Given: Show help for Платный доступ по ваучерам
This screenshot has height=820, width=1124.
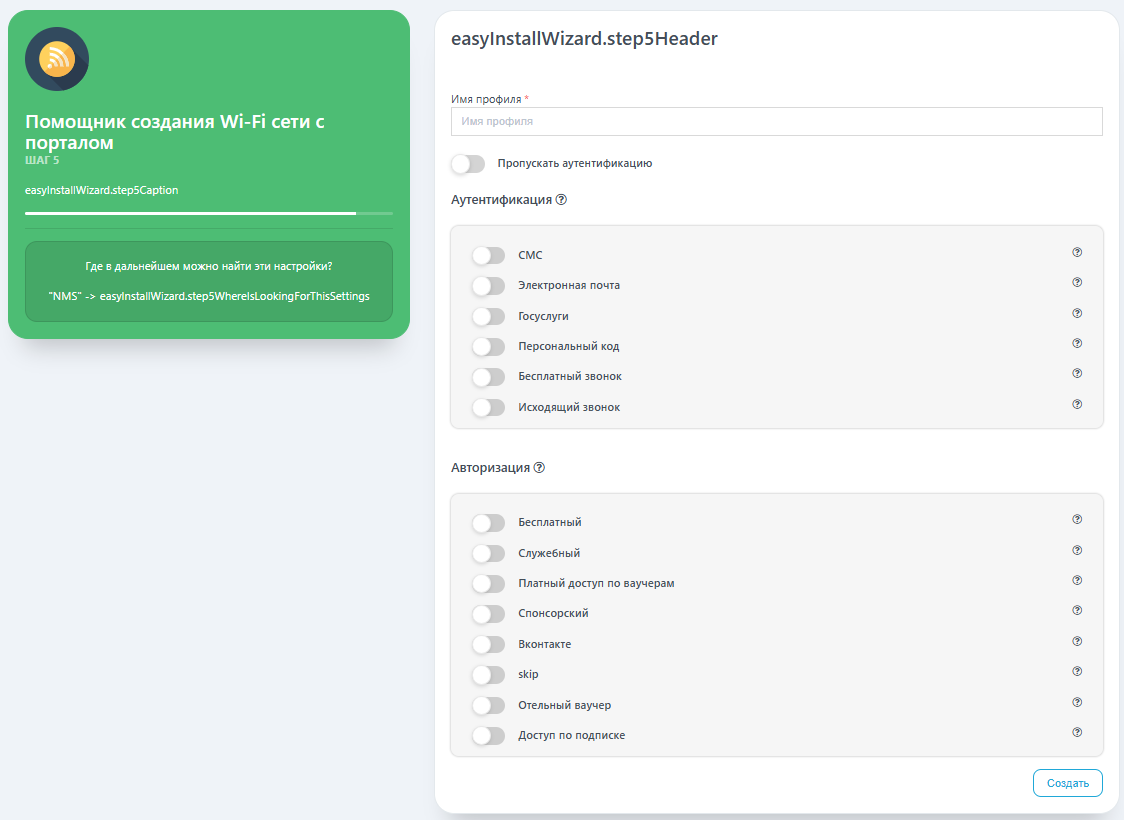Looking at the screenshot, I should click(1077, 581).
